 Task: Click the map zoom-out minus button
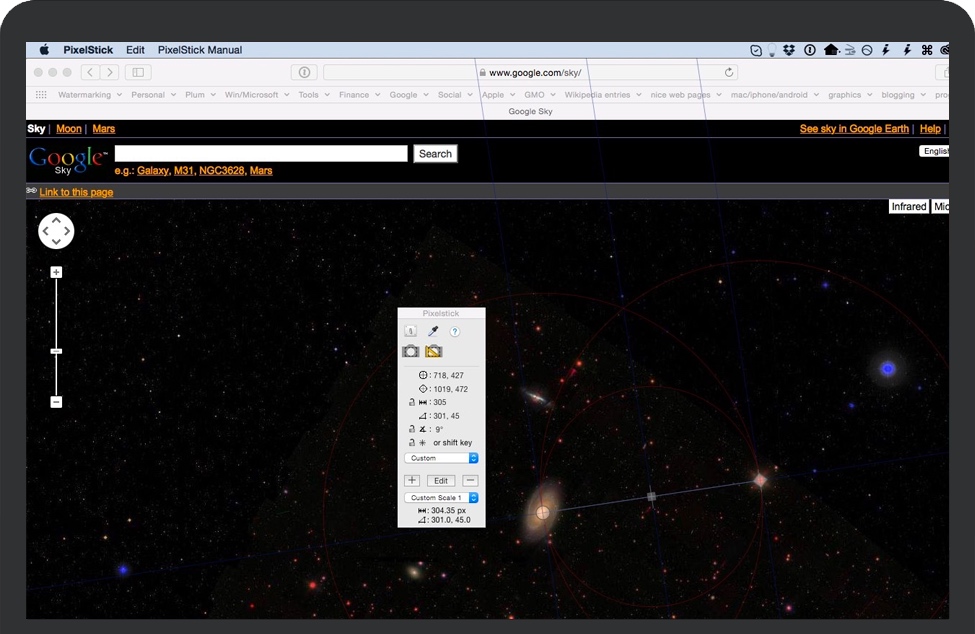pos(56,402)
